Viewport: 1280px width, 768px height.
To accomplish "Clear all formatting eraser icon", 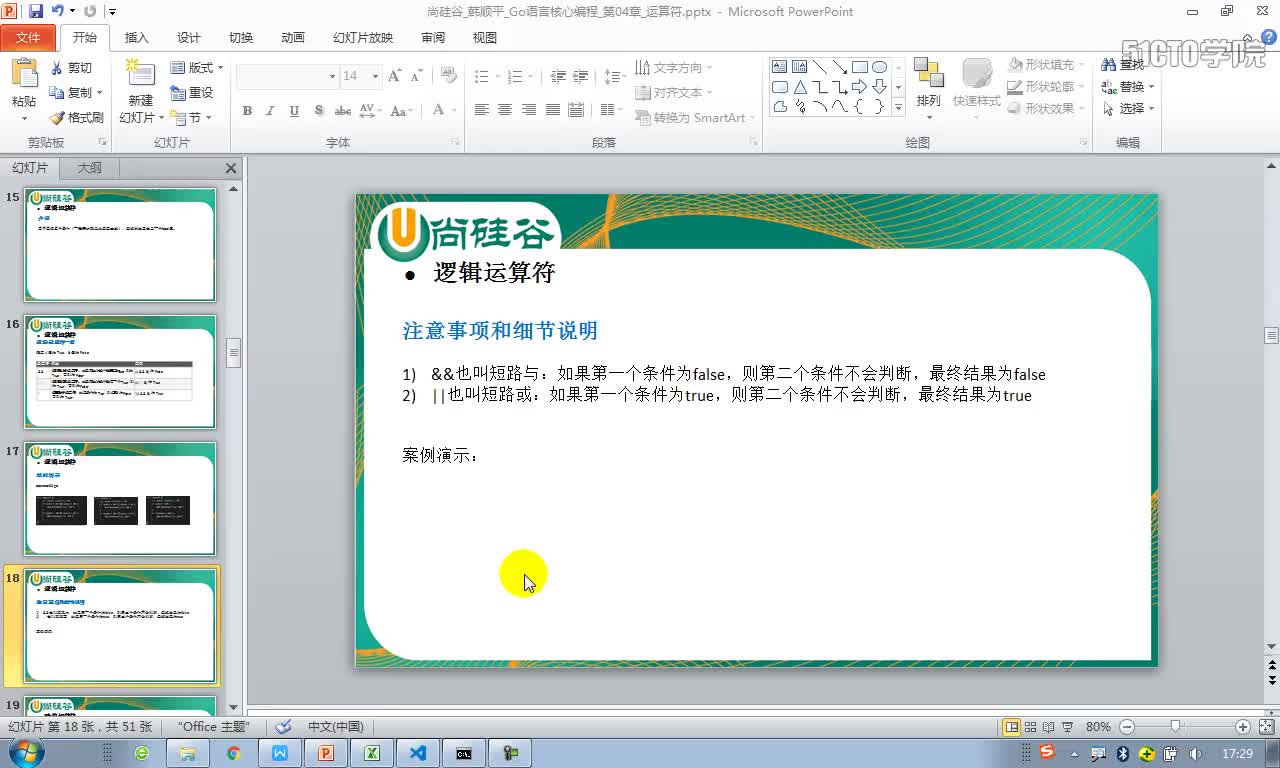I will tap(449, 76).
